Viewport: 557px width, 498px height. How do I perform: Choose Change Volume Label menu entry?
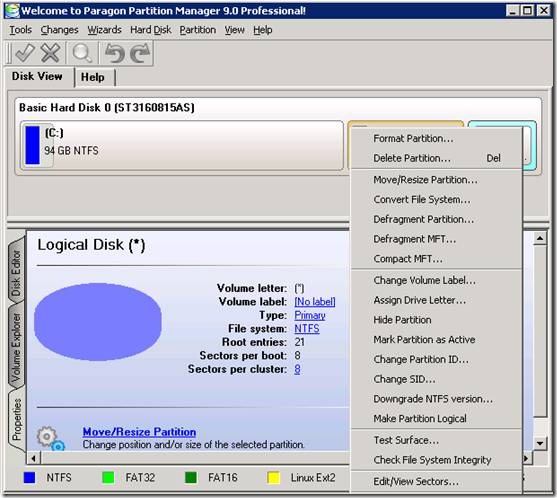[x=437, y=280]
